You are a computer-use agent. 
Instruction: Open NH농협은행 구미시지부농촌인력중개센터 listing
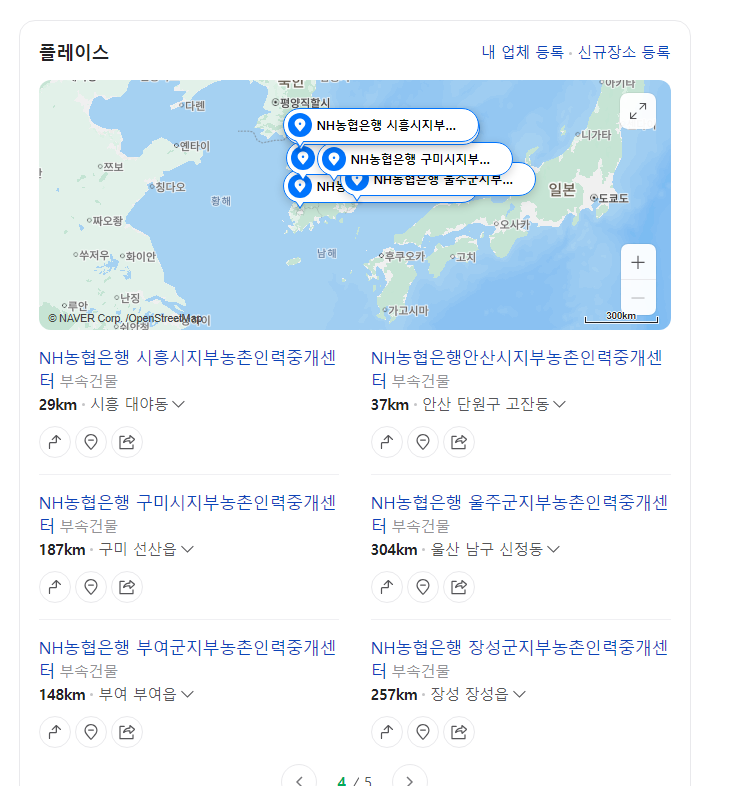coord(188,513)
